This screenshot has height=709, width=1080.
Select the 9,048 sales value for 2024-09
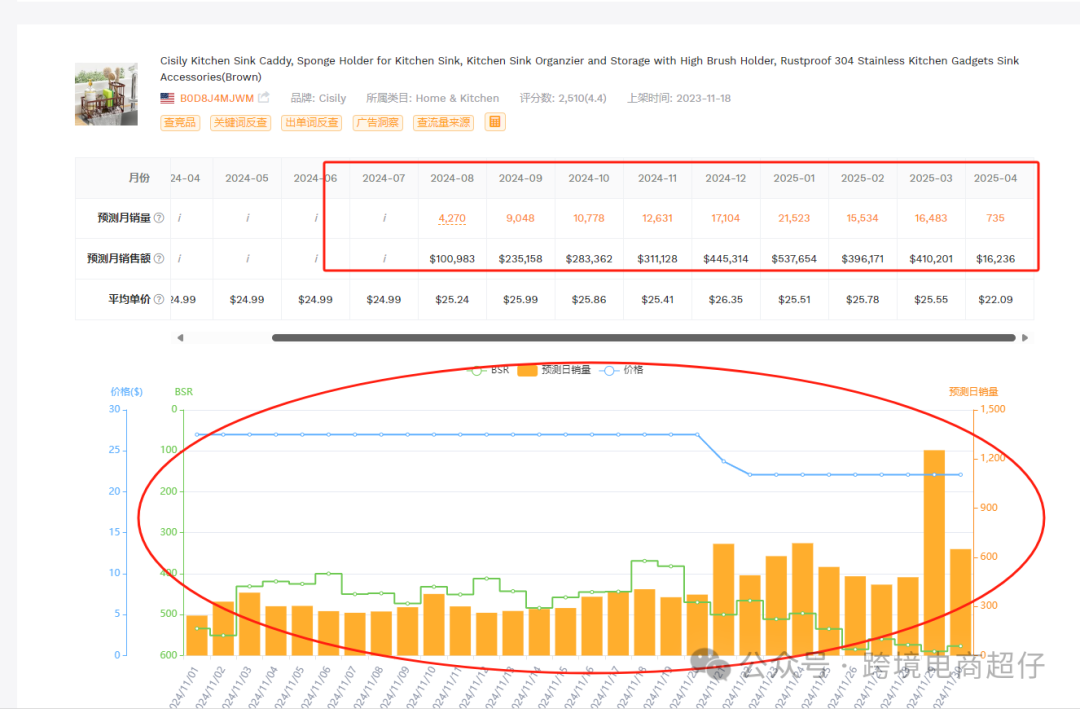click(x=520, y=218)
